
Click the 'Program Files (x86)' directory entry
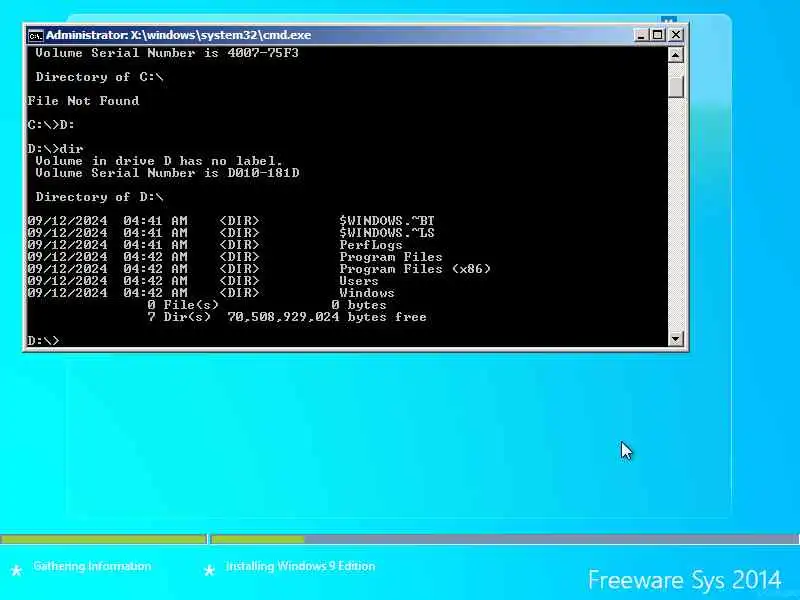(415, 269)
